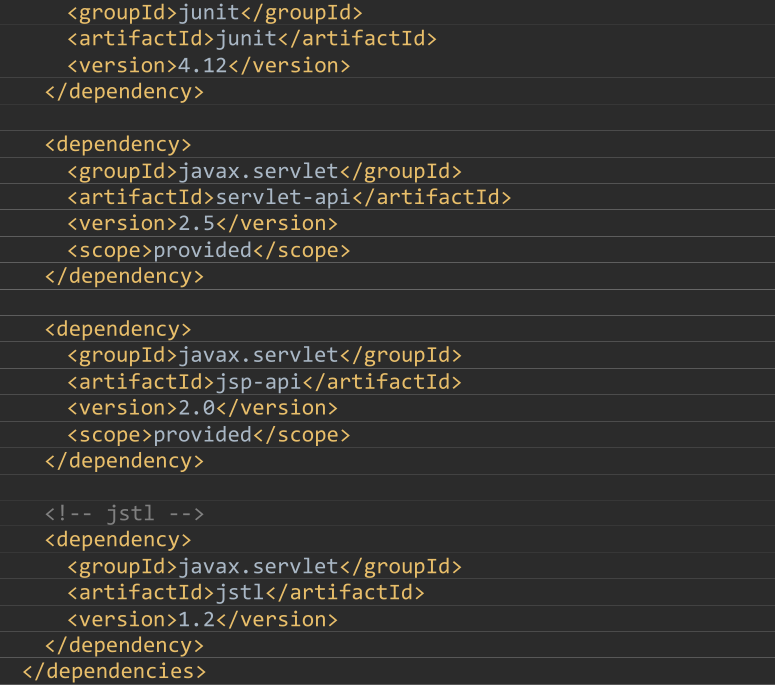Click the '</dependencies>' closing tag
775x685 pixels.
[x=114, y=672]
